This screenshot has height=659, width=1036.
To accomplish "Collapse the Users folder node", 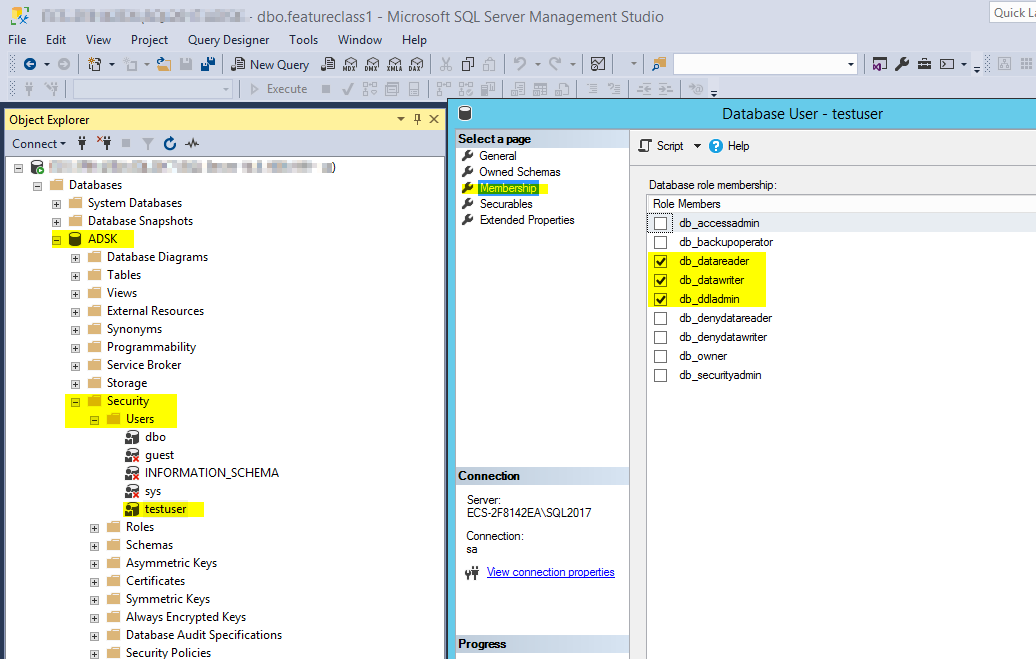I will tap(94, 420).
